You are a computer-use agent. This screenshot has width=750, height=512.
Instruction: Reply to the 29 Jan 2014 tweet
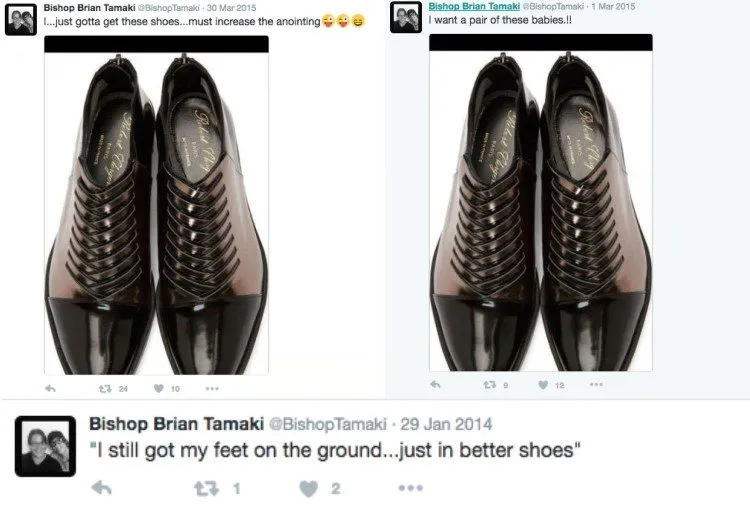[101, 488]
